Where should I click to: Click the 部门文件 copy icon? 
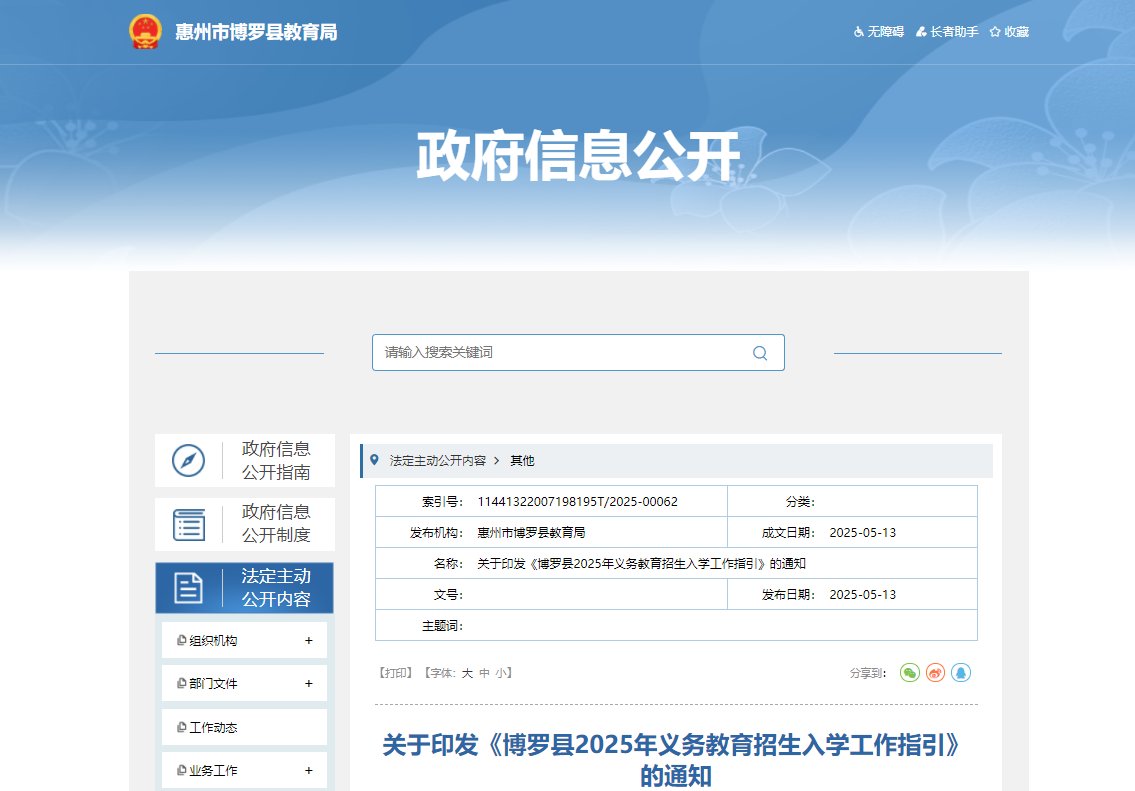(x=182, y=683)
